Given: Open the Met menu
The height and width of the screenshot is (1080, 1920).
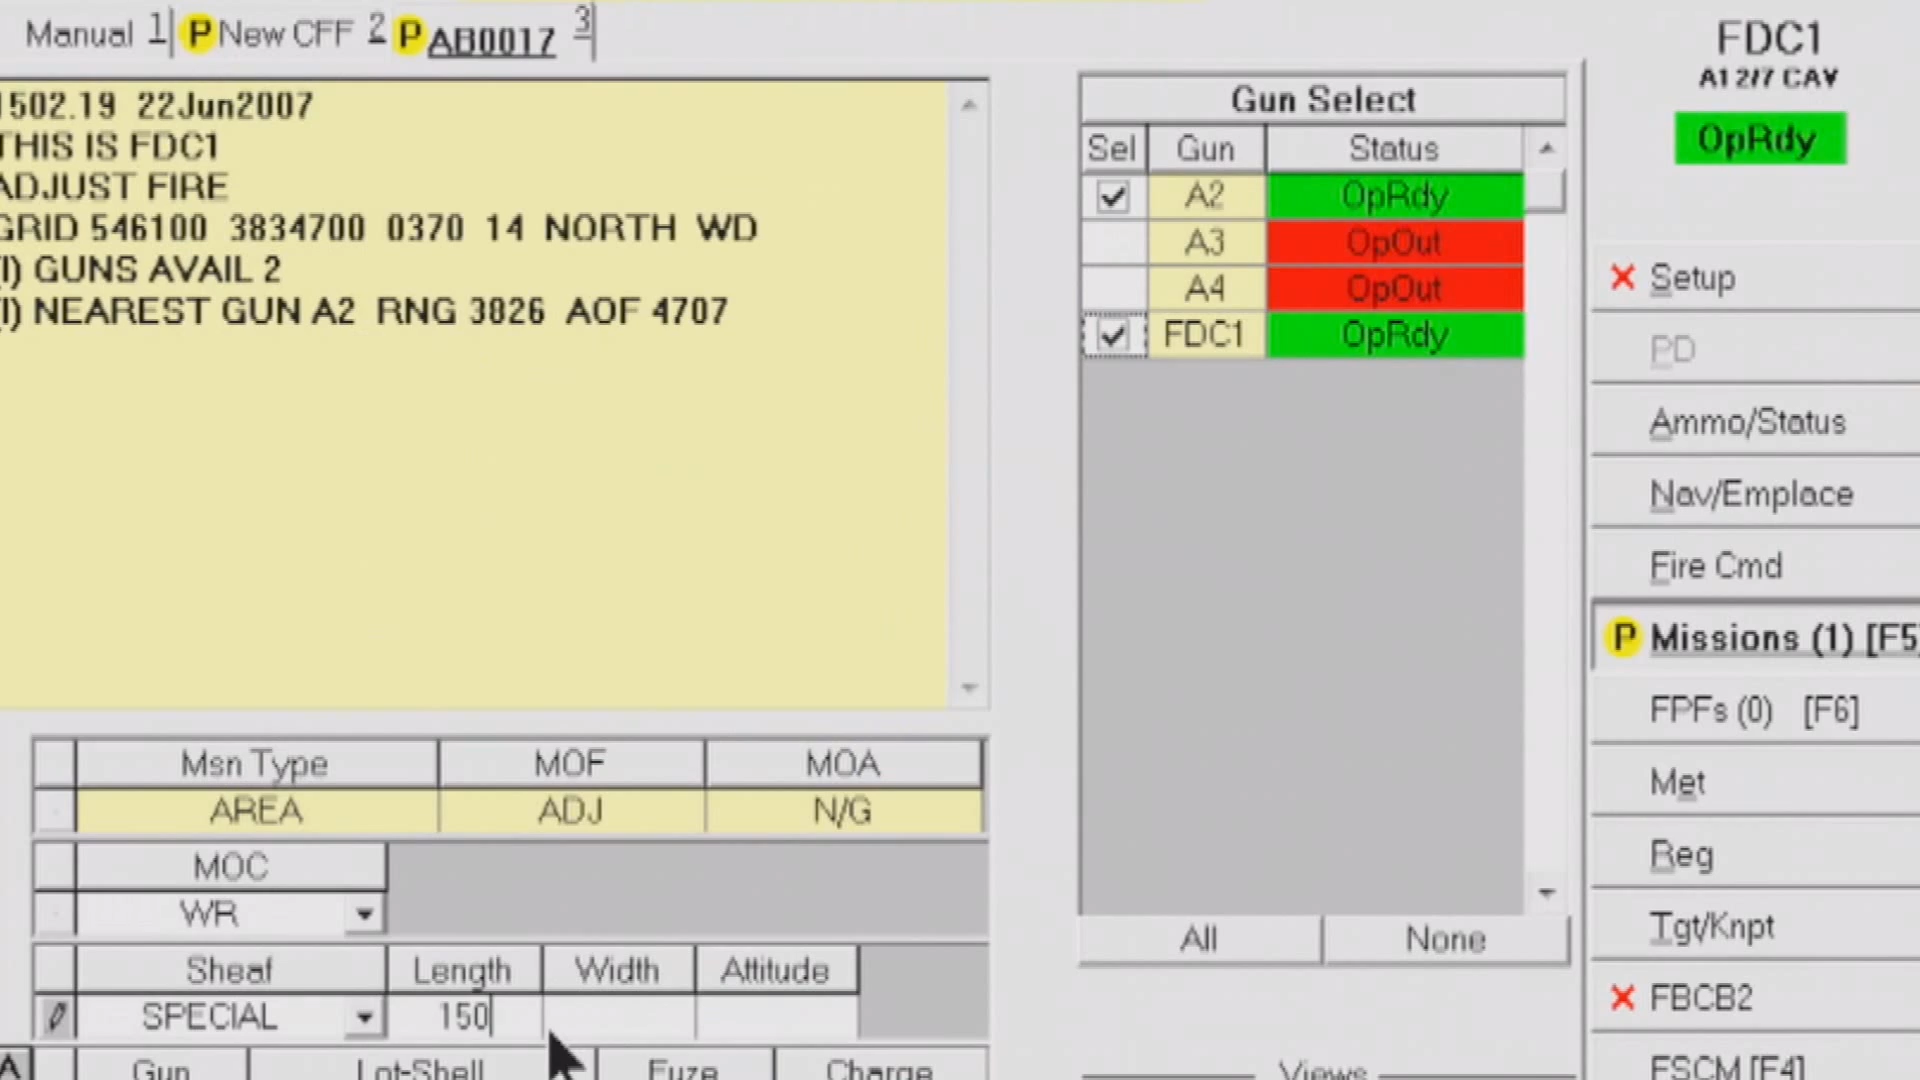Looking at the screenshot, I should tap(1756, 782).
